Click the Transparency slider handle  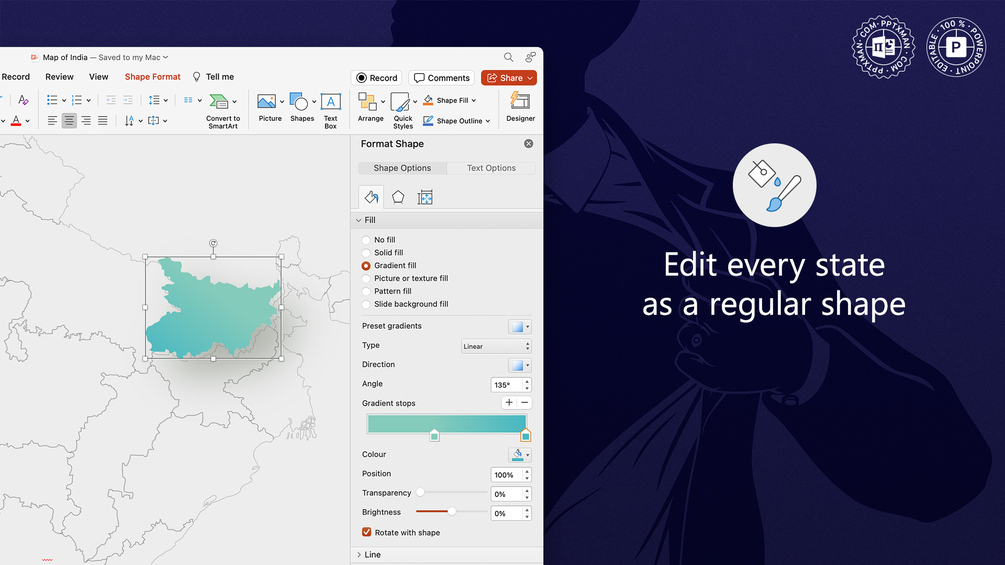420,493
